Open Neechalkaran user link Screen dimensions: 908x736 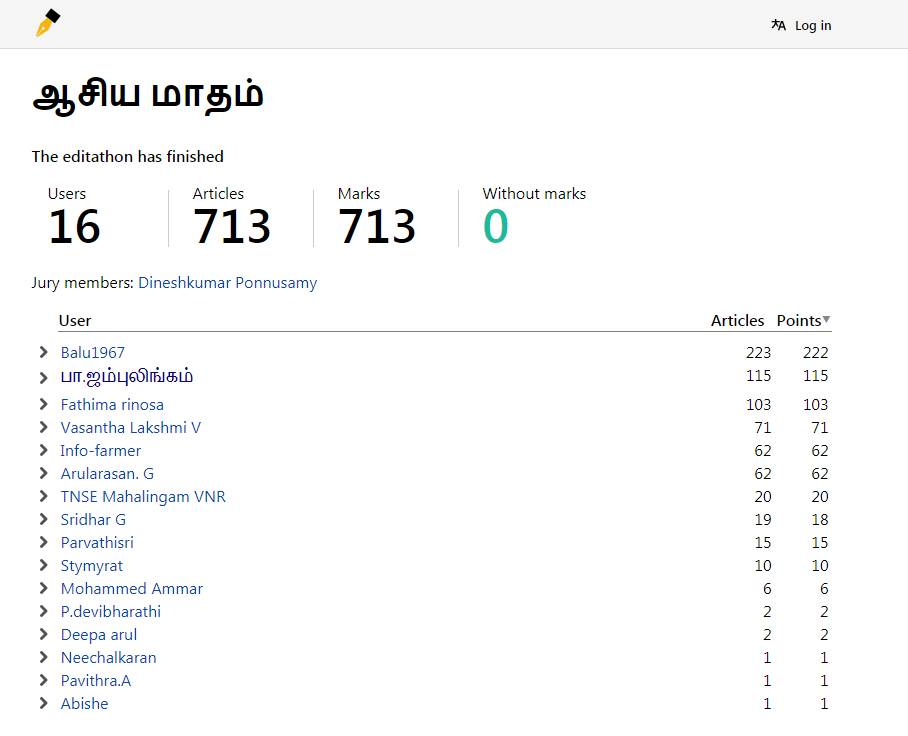coord(109,658)
